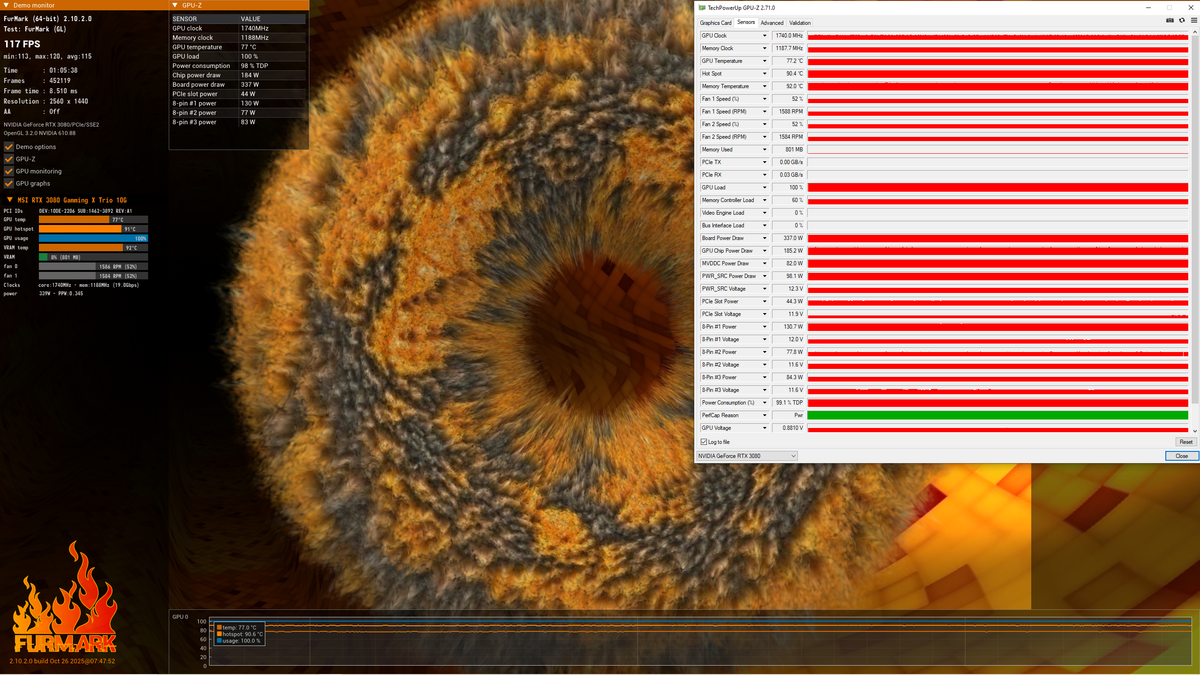This screenshot has height=675, width=1200.
Task: Disable the GPU monitoring checkbox
Action: 9,171
